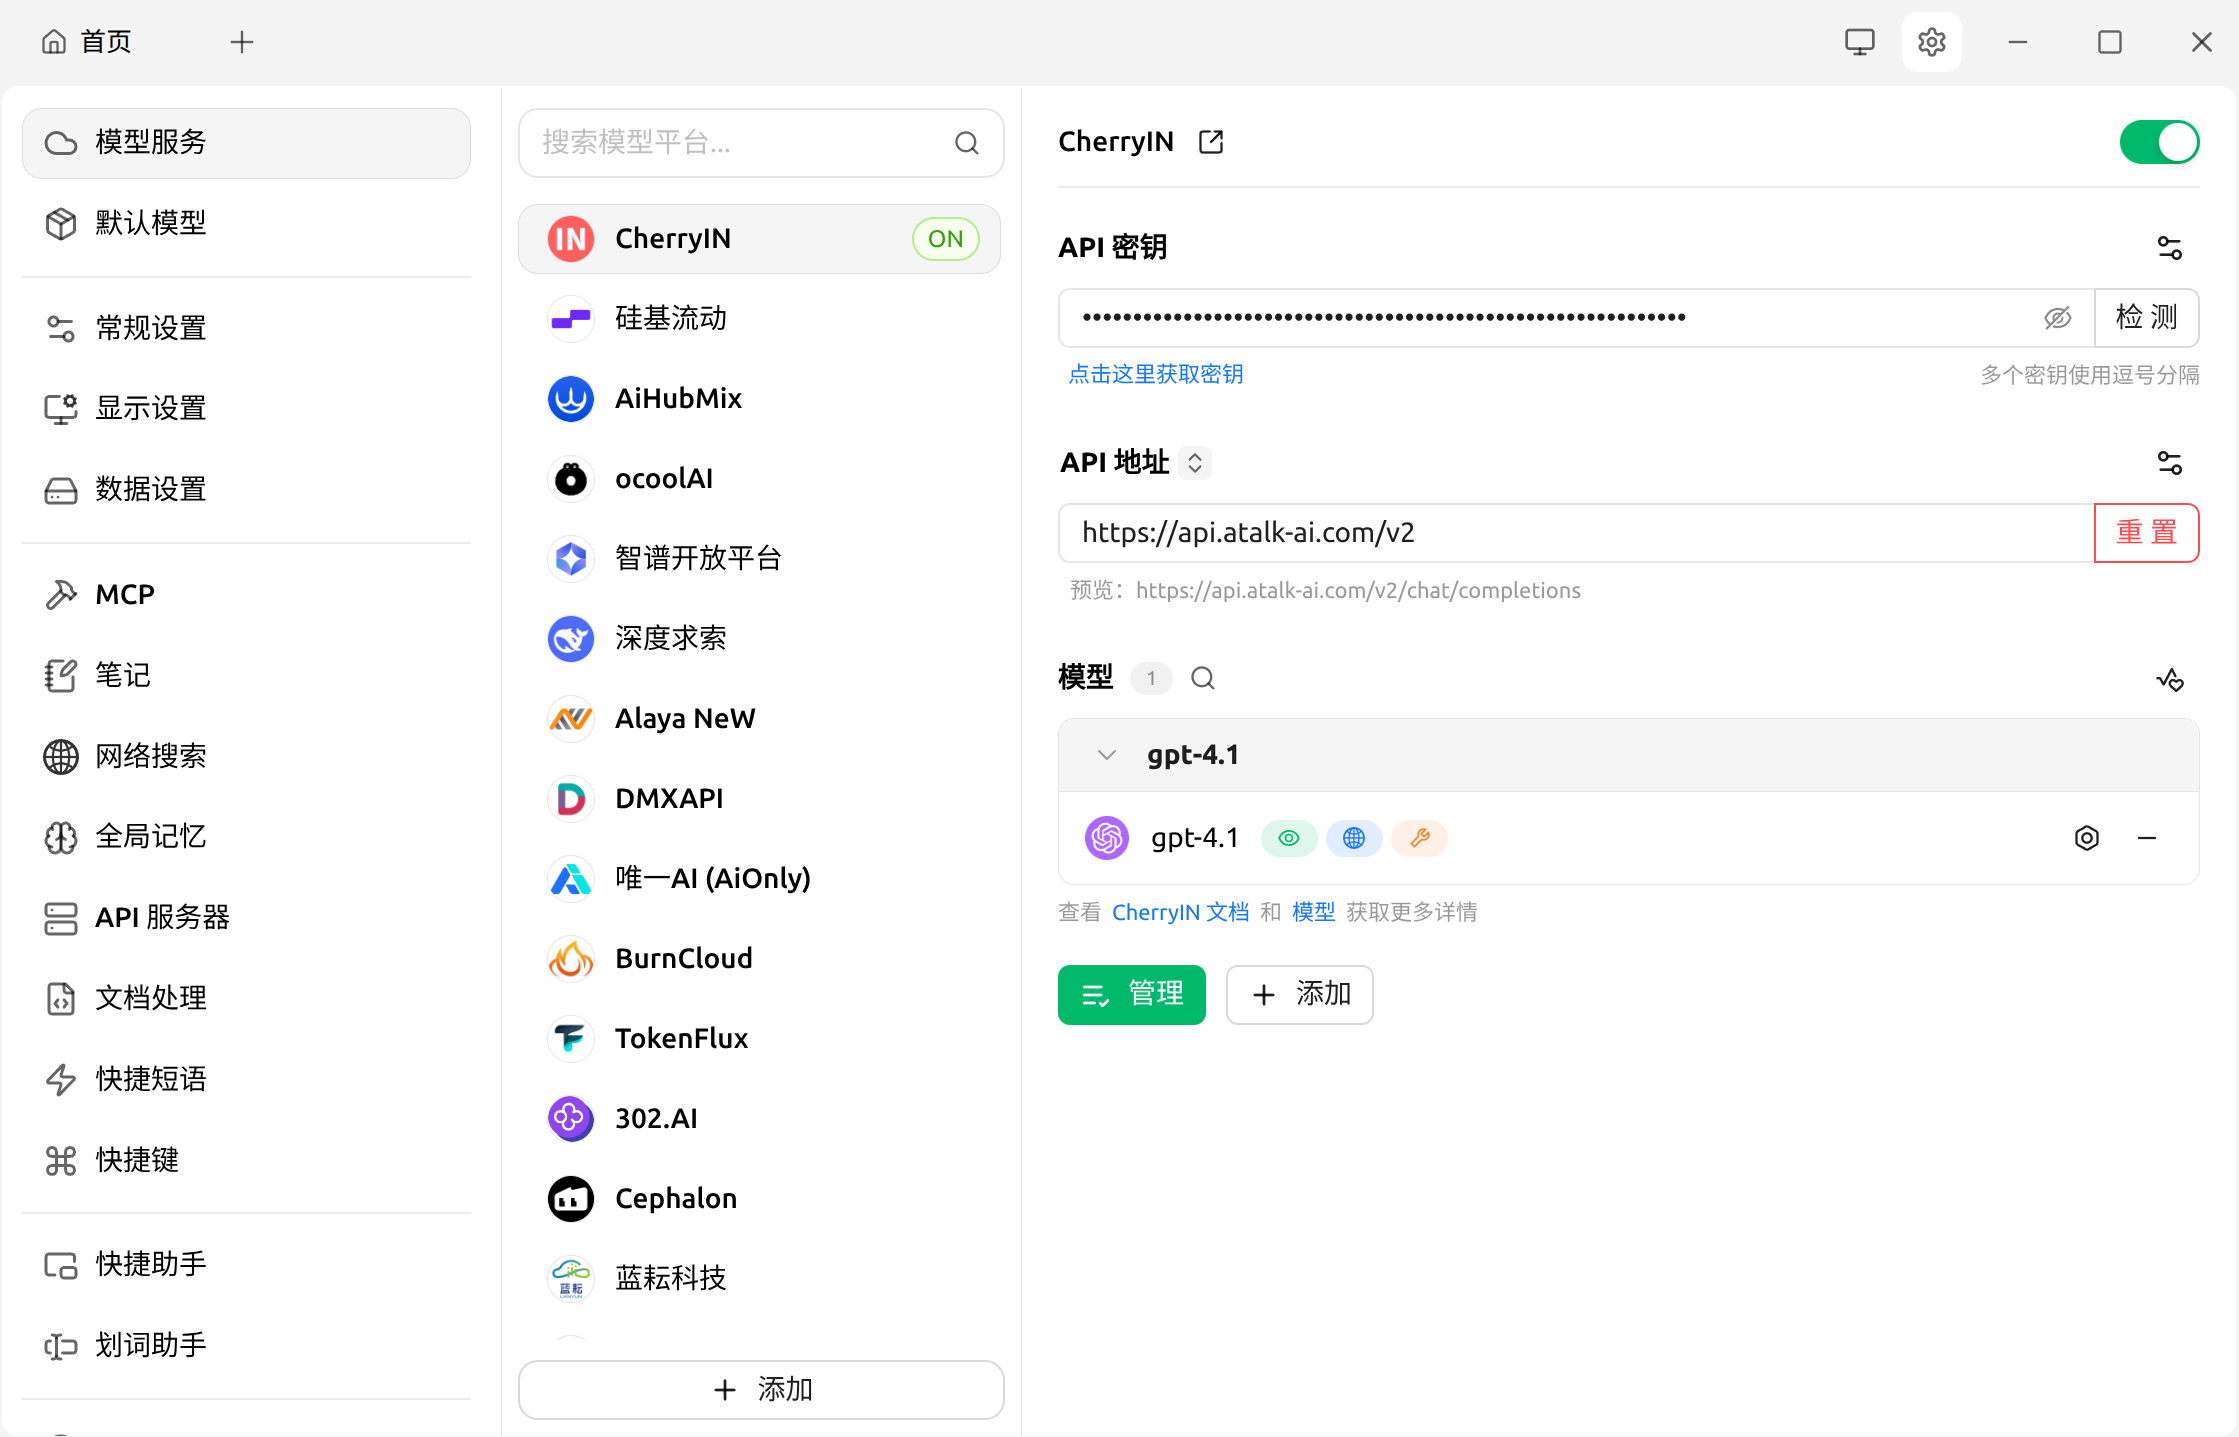This screenshot has height=1437, width=2239.
Task: Toggle the green eye badge on gpt-4.1
Action: (1288, 838)
